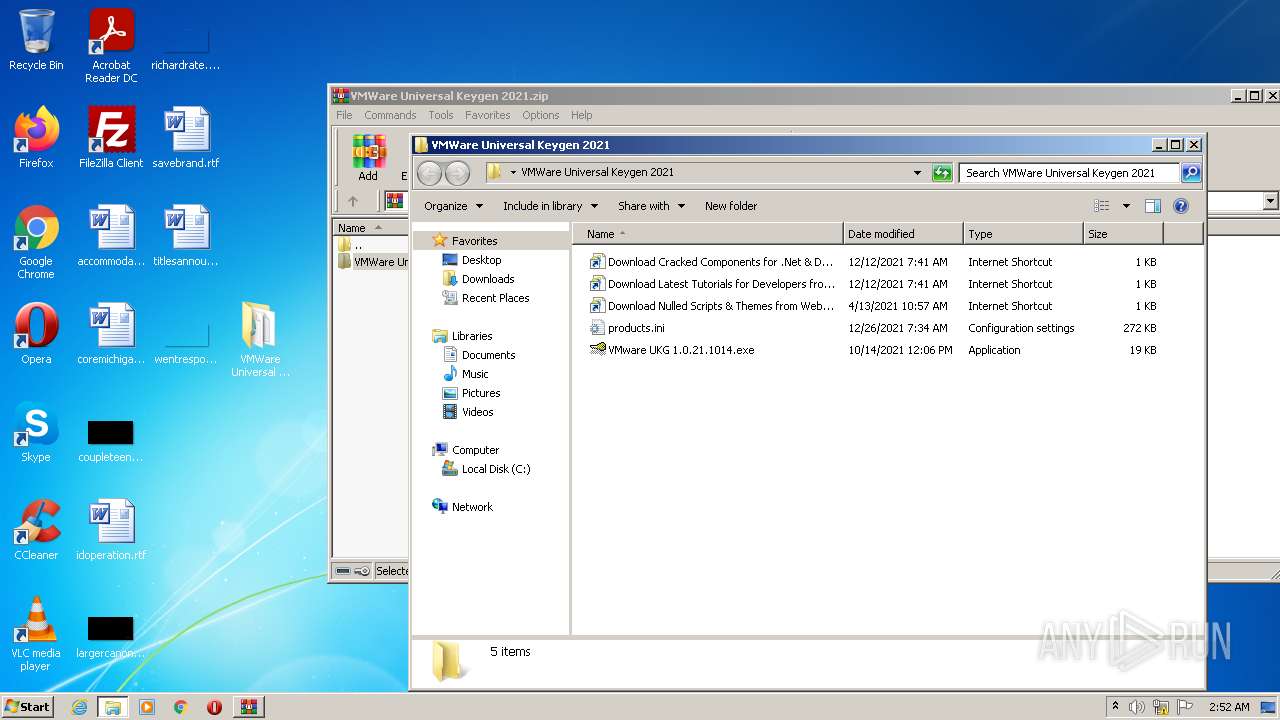
Task: Click the WinRAR Add toolbar icon
Action: coord(368,158)
